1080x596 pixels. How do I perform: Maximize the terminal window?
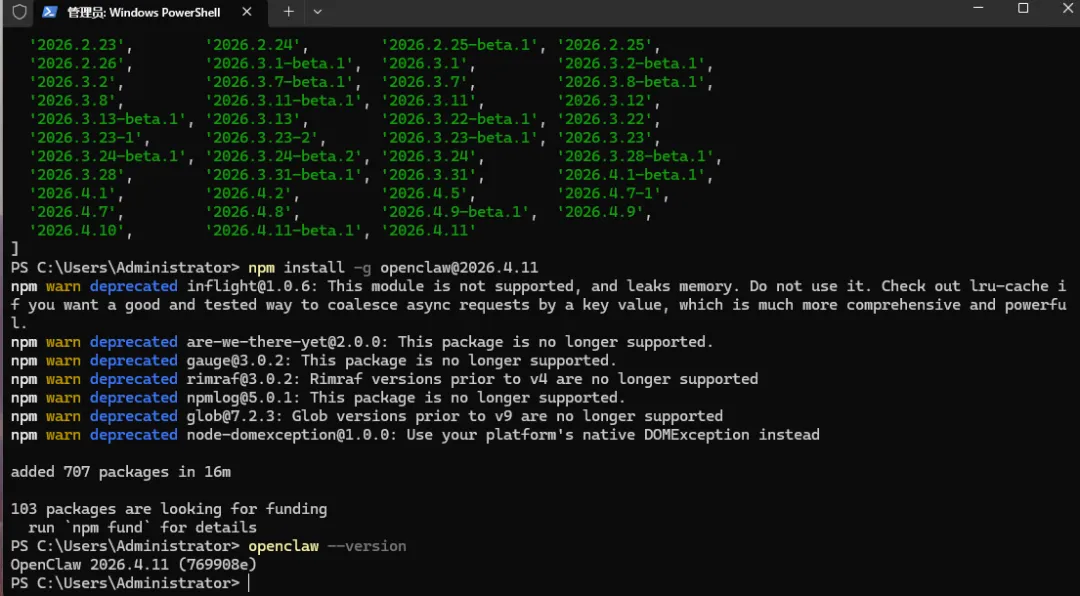tap(1024, 8)
